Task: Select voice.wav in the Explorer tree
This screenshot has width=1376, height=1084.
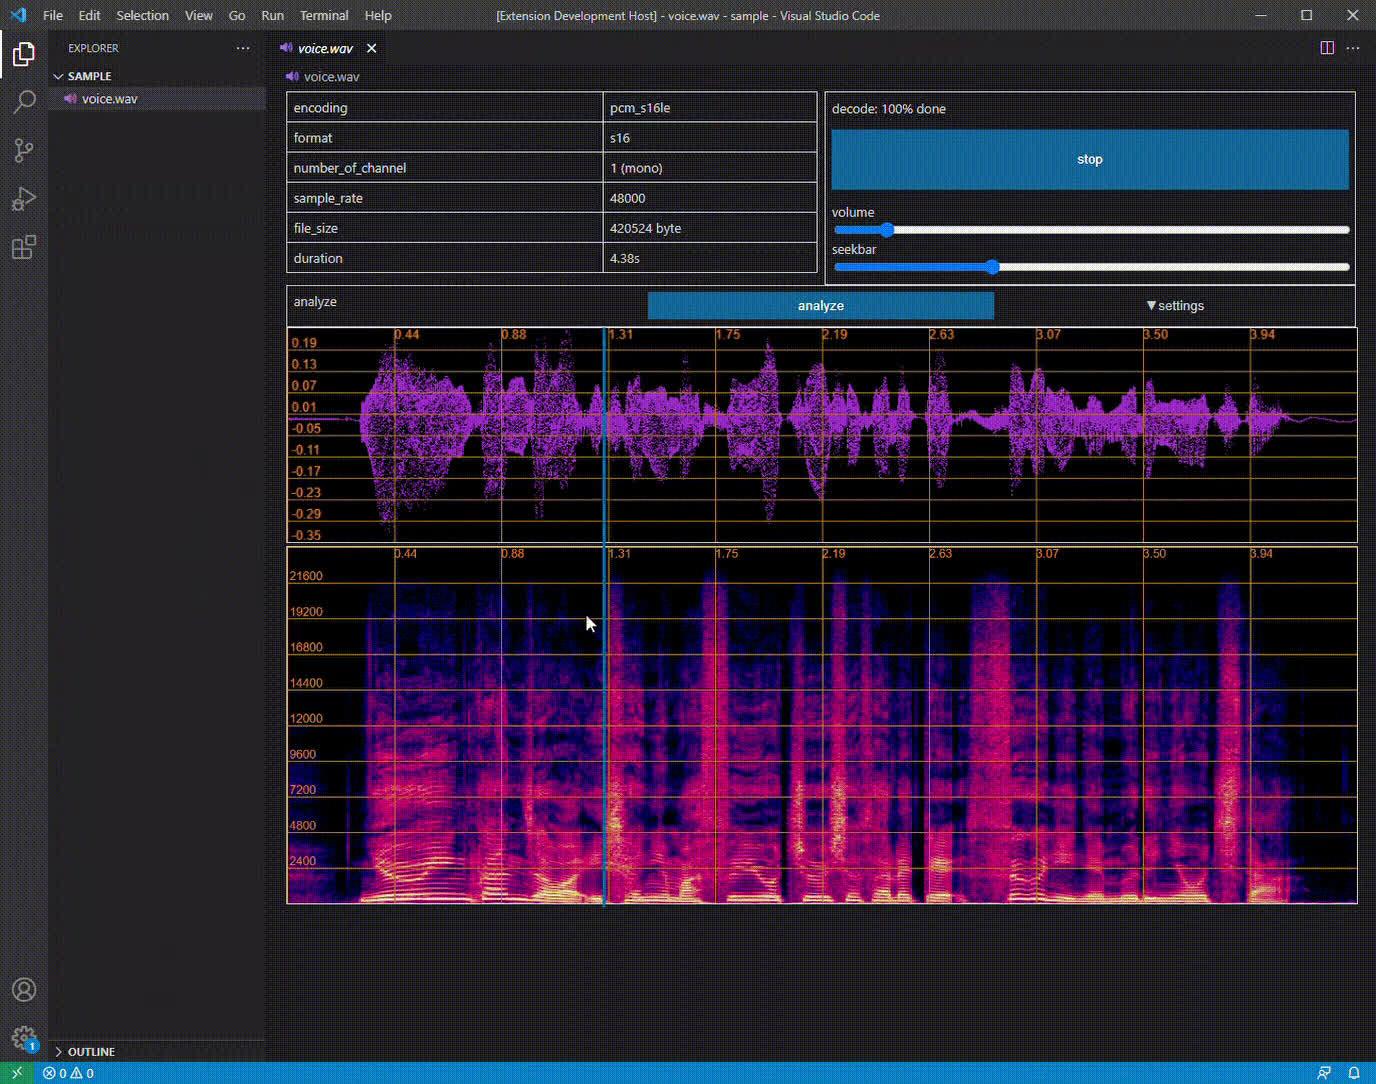Action: (109, 99)
